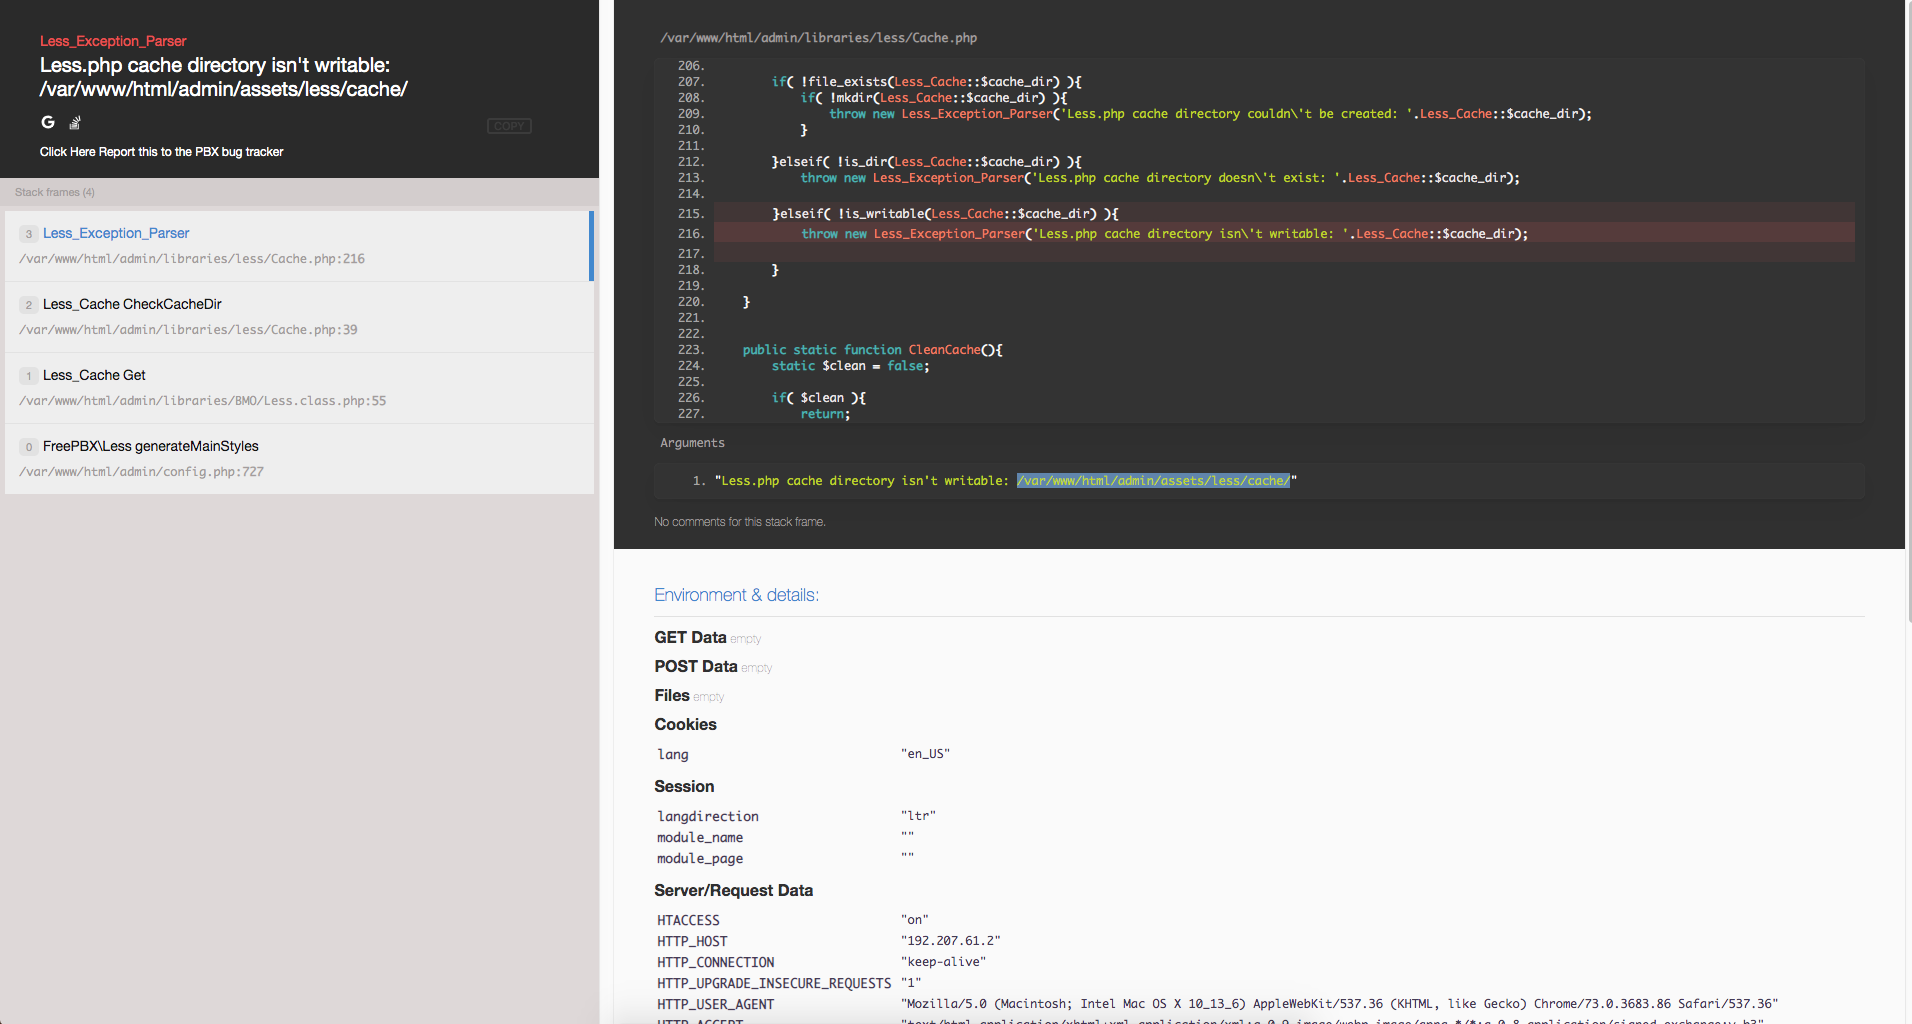Click the 'HTACCESS' server key
Viewport: 1912px width, 1024px height.
coord(688,920)
